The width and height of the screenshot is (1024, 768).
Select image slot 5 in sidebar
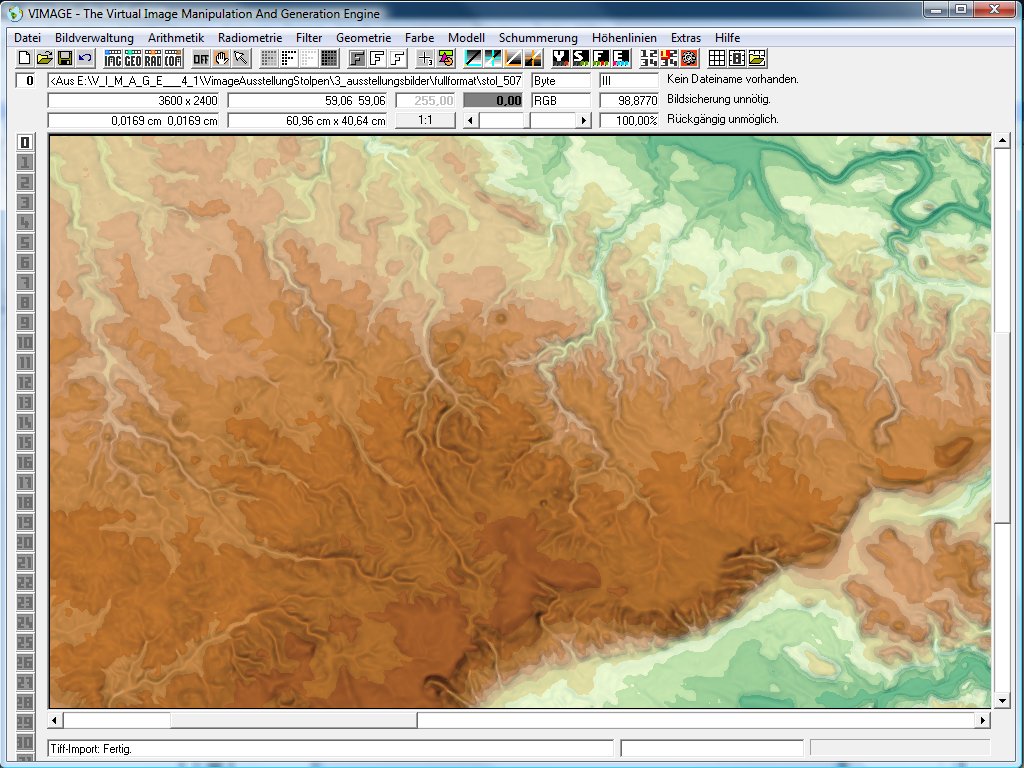[25, 242]
